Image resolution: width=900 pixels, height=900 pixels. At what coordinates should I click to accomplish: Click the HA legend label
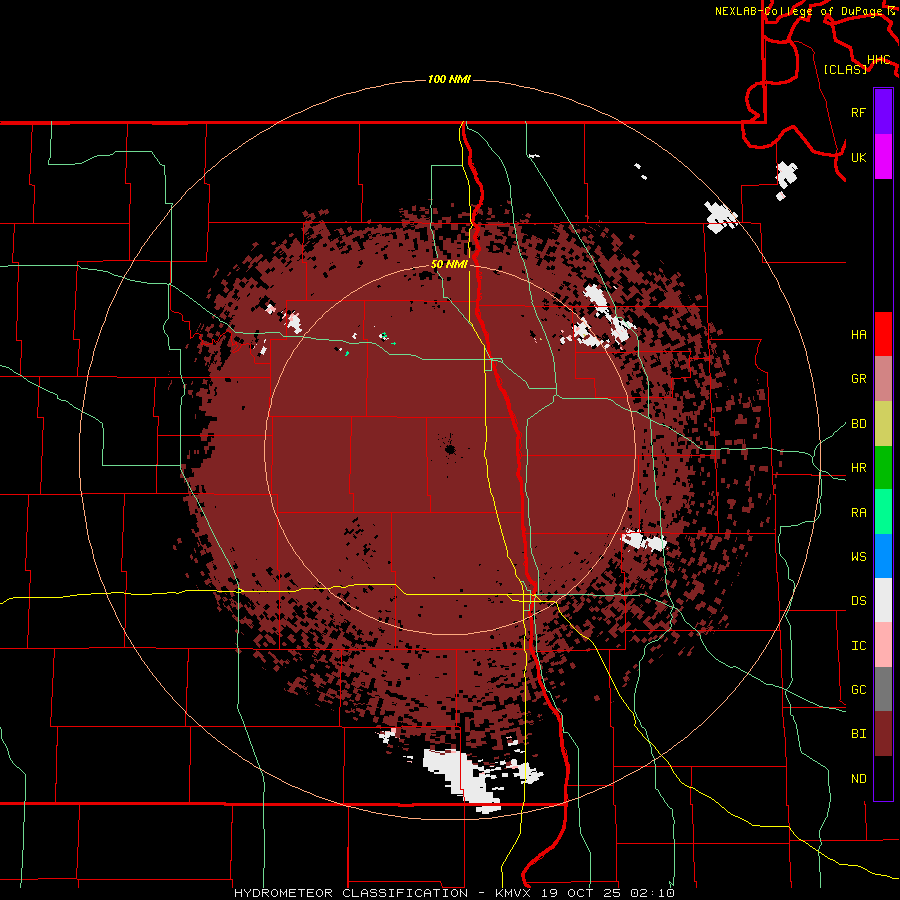(x=858, y=335)
